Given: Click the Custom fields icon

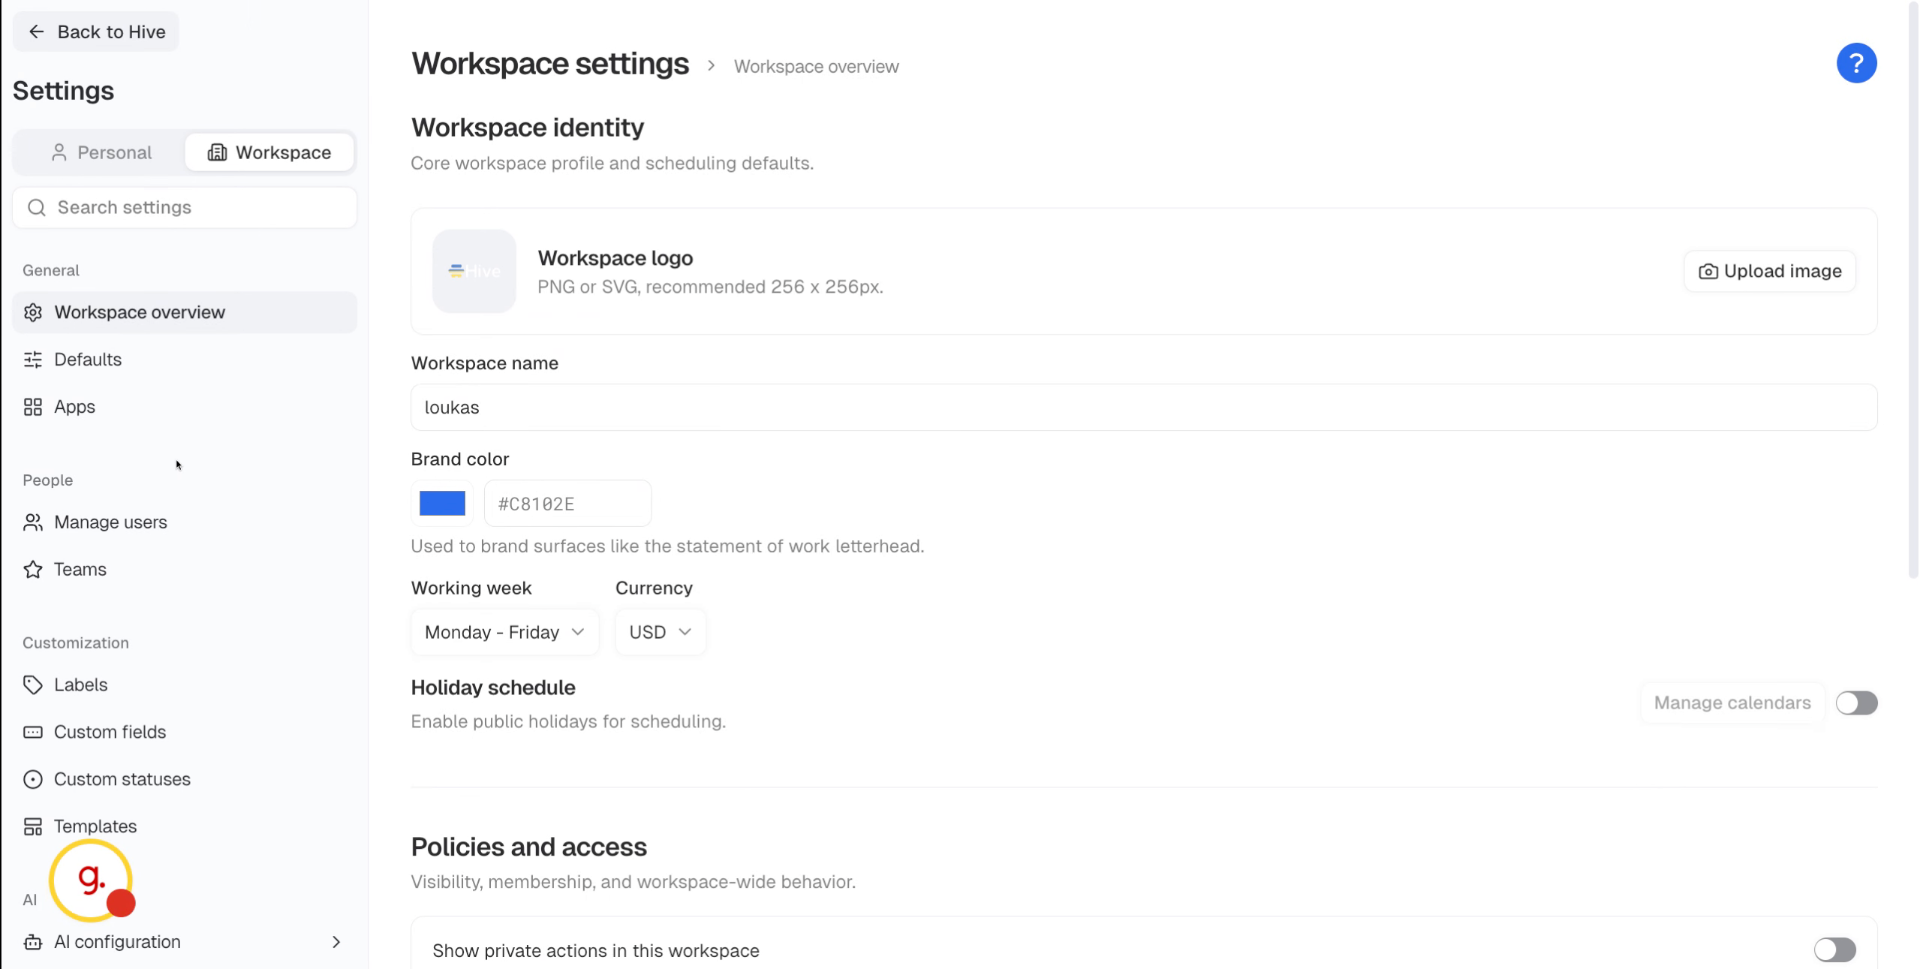Looking at the screenshot, I should [33, 732].
